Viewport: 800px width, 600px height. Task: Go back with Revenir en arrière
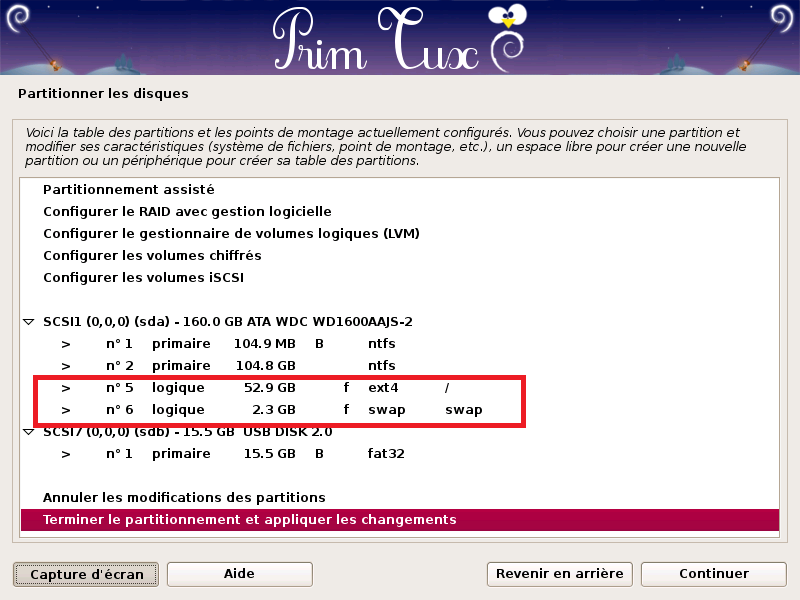point(560,574)
